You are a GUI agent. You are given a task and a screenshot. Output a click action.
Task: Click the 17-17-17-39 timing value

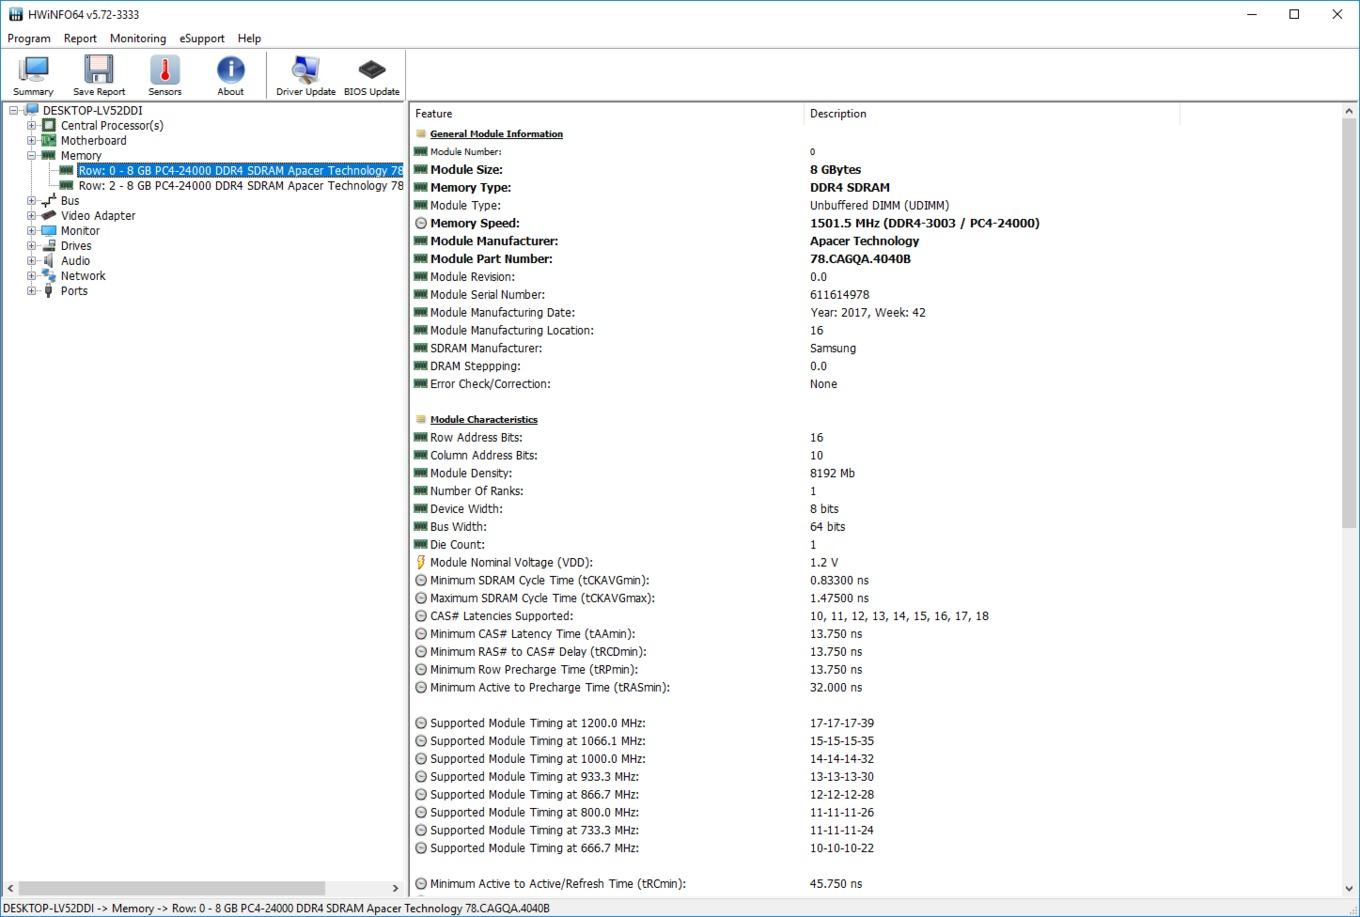(842, 723)
